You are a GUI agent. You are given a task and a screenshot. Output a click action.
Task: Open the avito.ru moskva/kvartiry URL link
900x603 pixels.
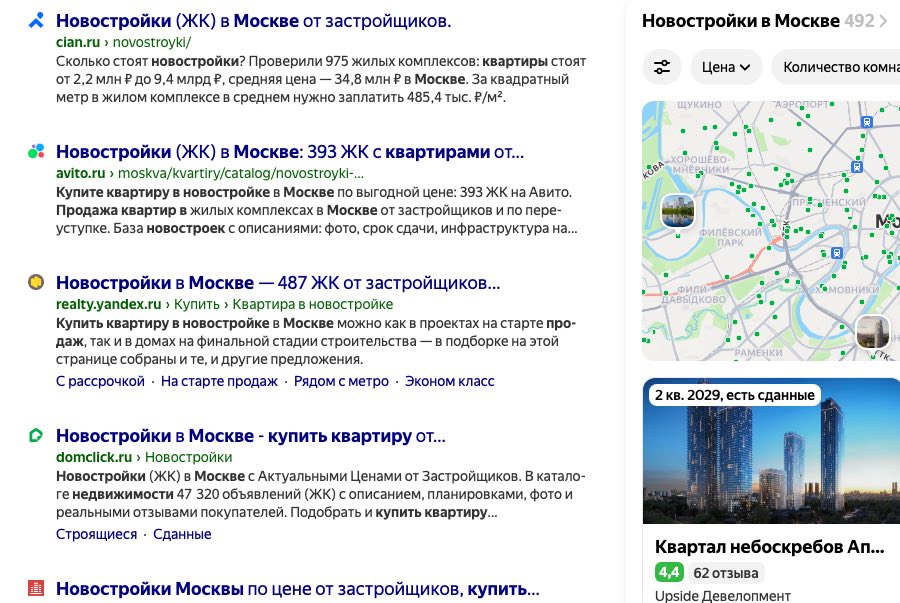click(210, 173)
